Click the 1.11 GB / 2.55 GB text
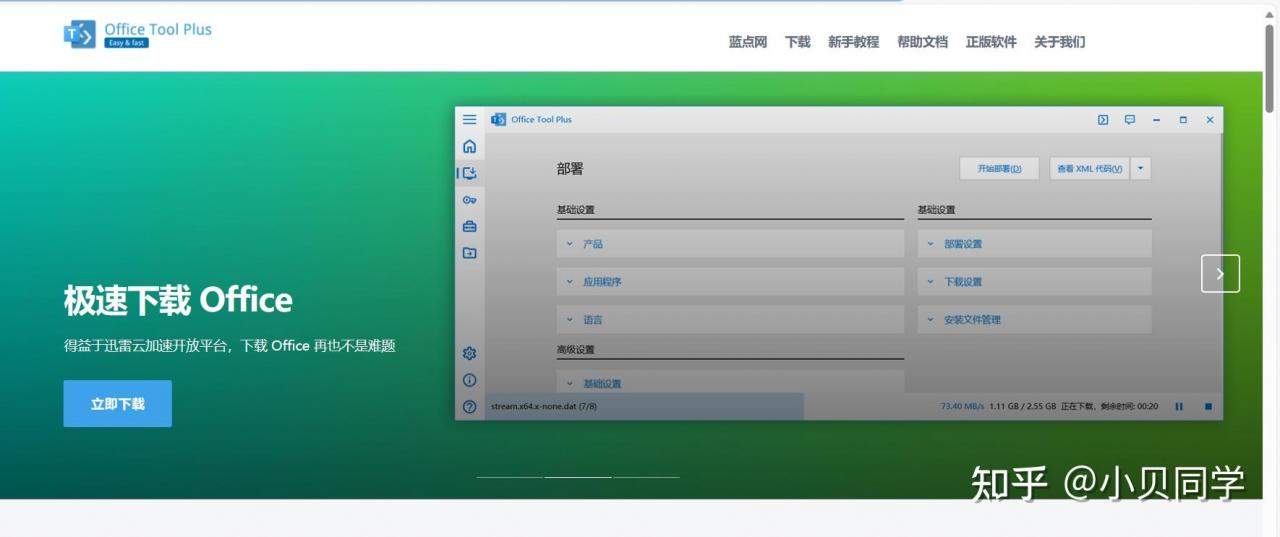Image resolution: width=1280 pixels, height=537 pixels. coord(1022,406)
